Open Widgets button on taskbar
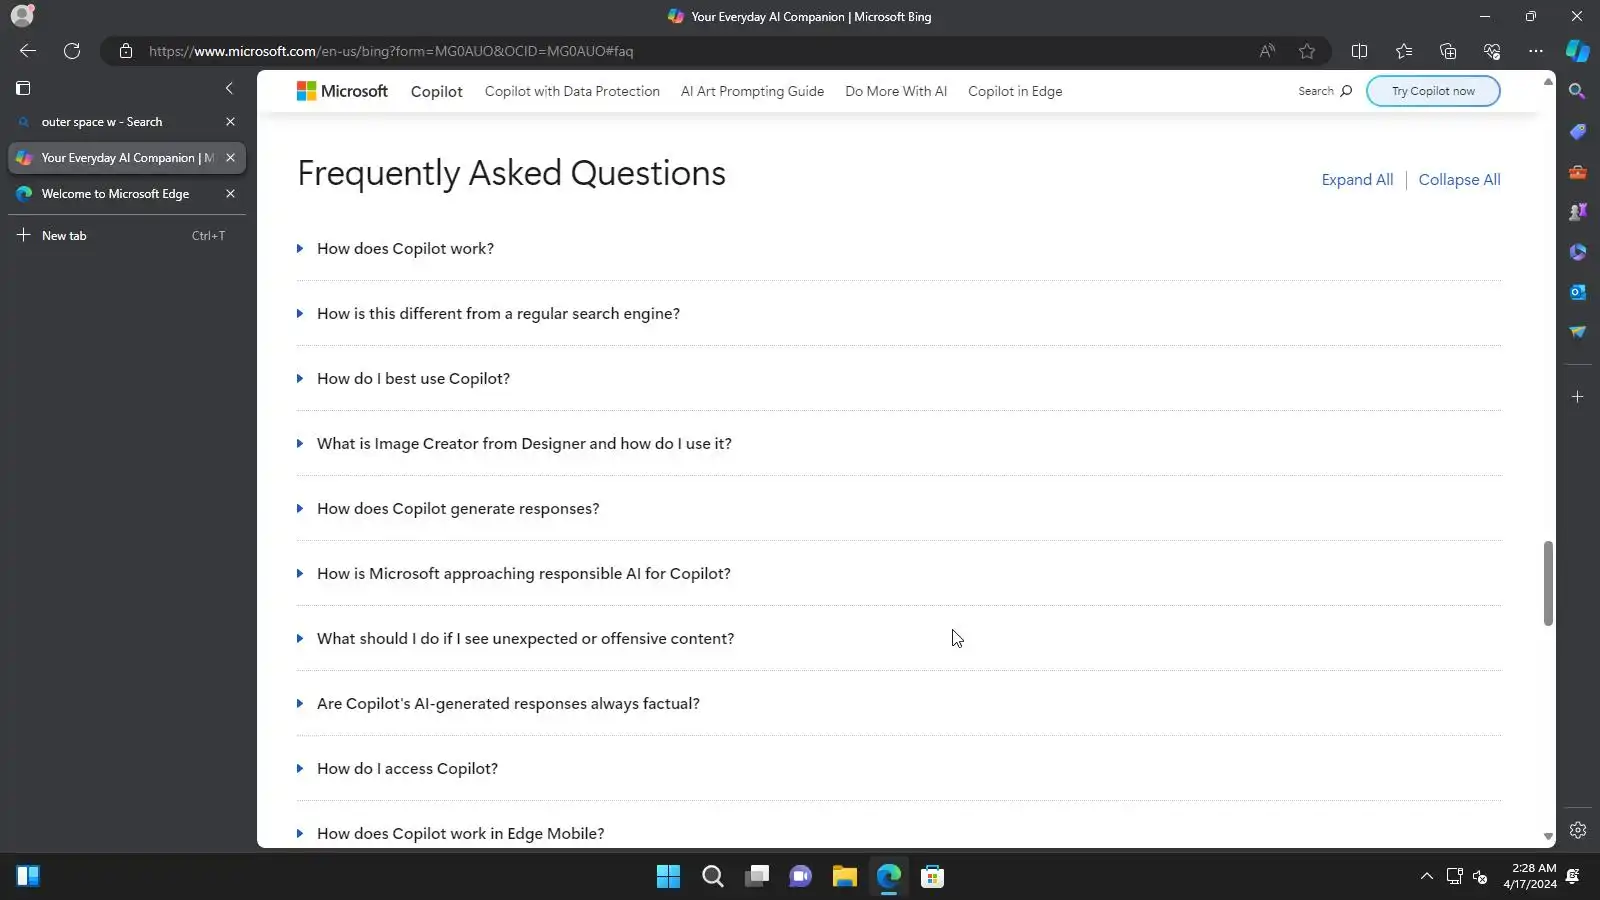 click(28, 877)
